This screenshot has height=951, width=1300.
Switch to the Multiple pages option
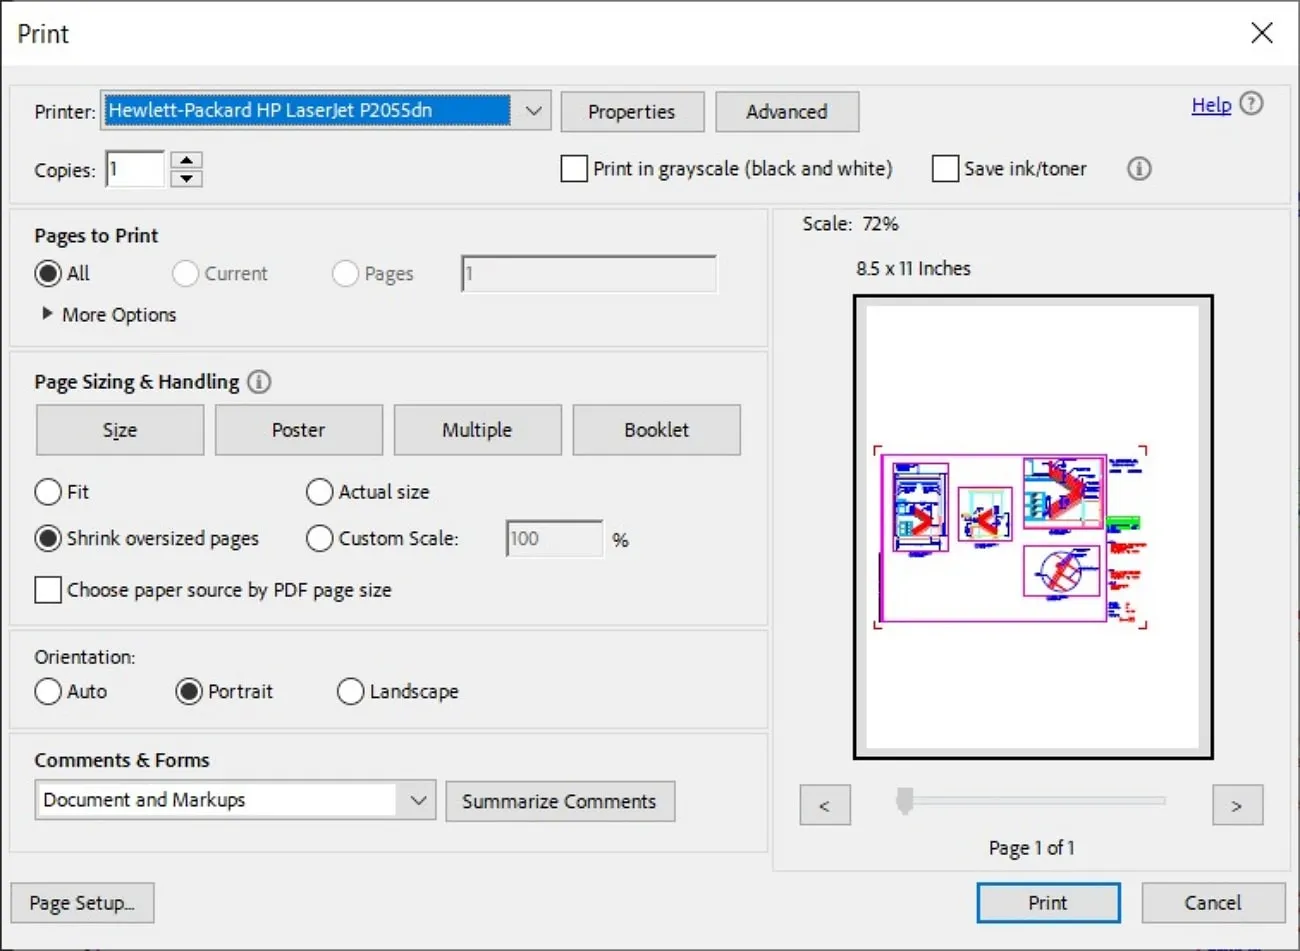[477, 430]
